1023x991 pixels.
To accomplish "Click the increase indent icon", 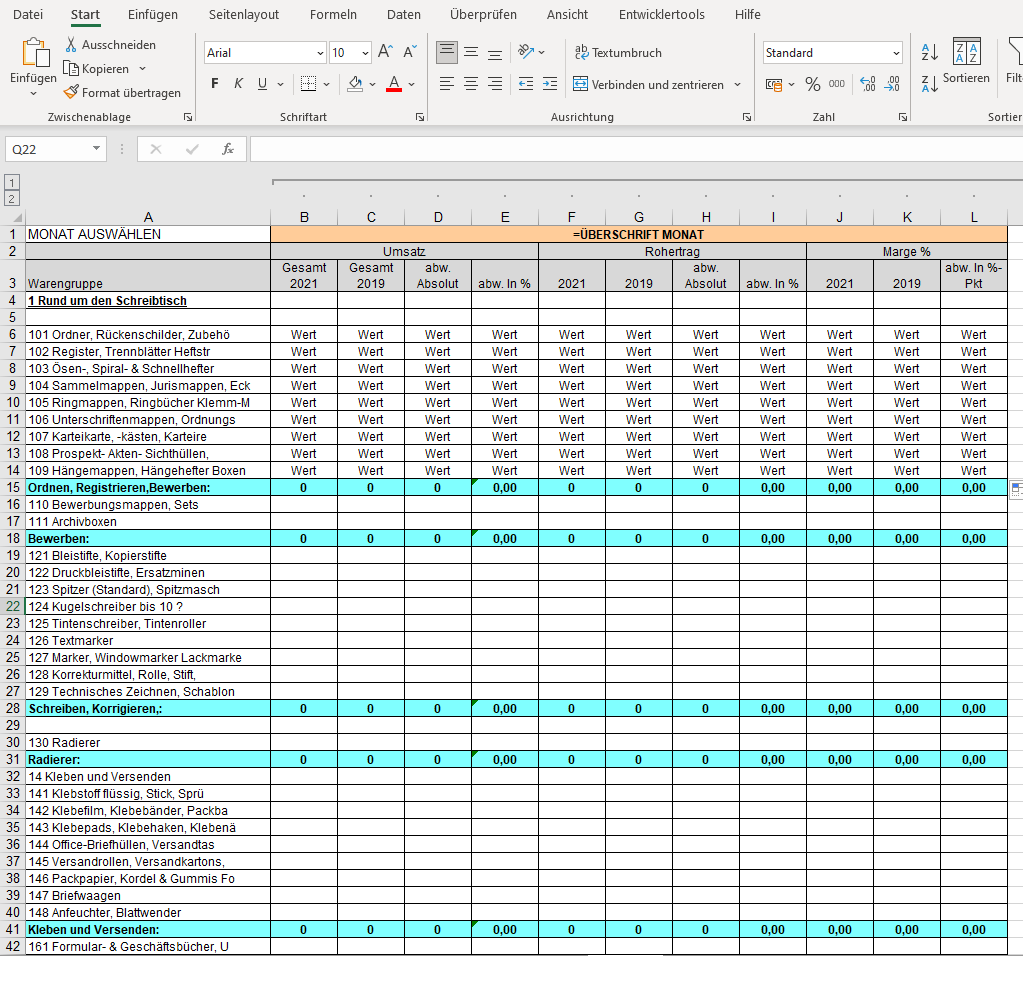I will pyautogui.click(x=550, y=84).
